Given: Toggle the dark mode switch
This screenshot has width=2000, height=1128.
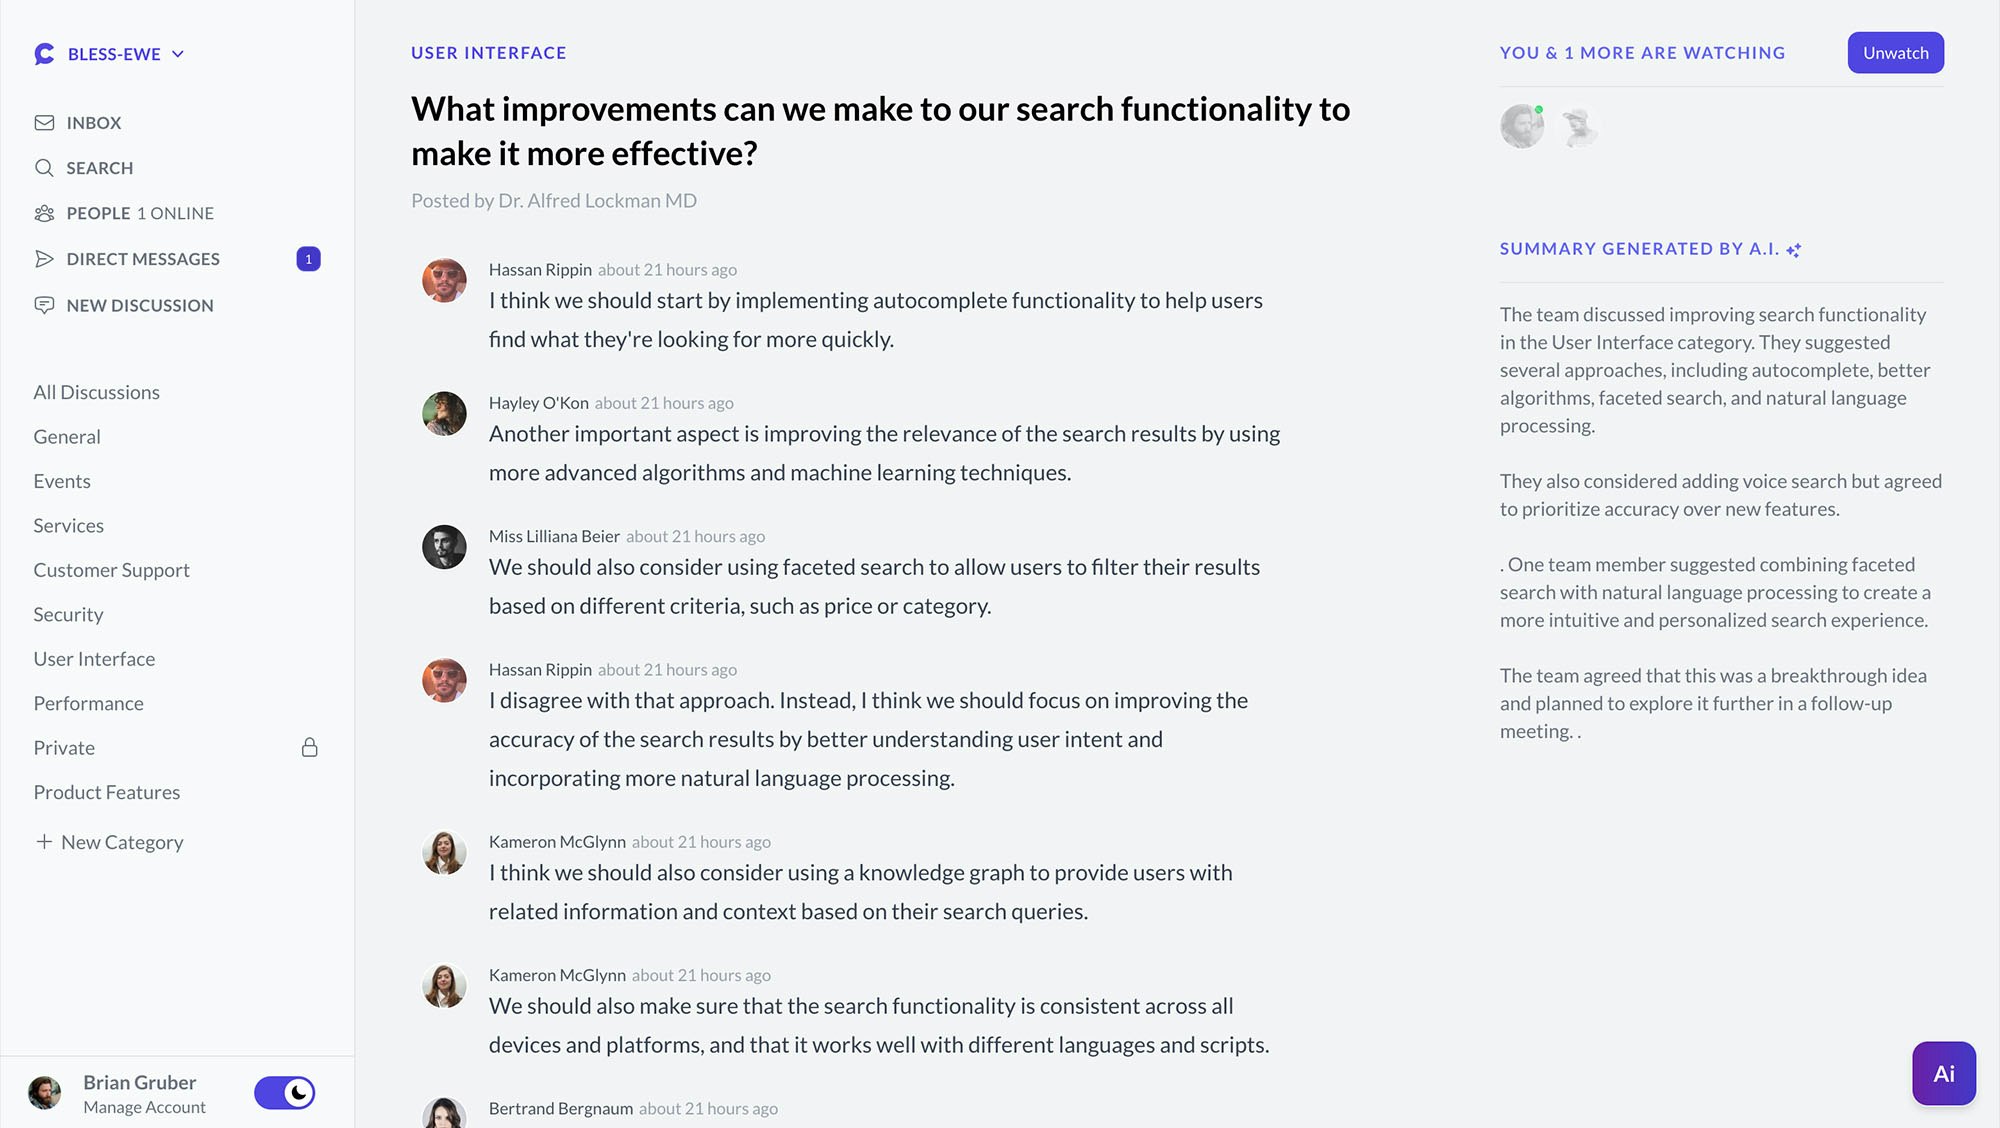Looking at the screenshot, I should tap(285, 1093).
